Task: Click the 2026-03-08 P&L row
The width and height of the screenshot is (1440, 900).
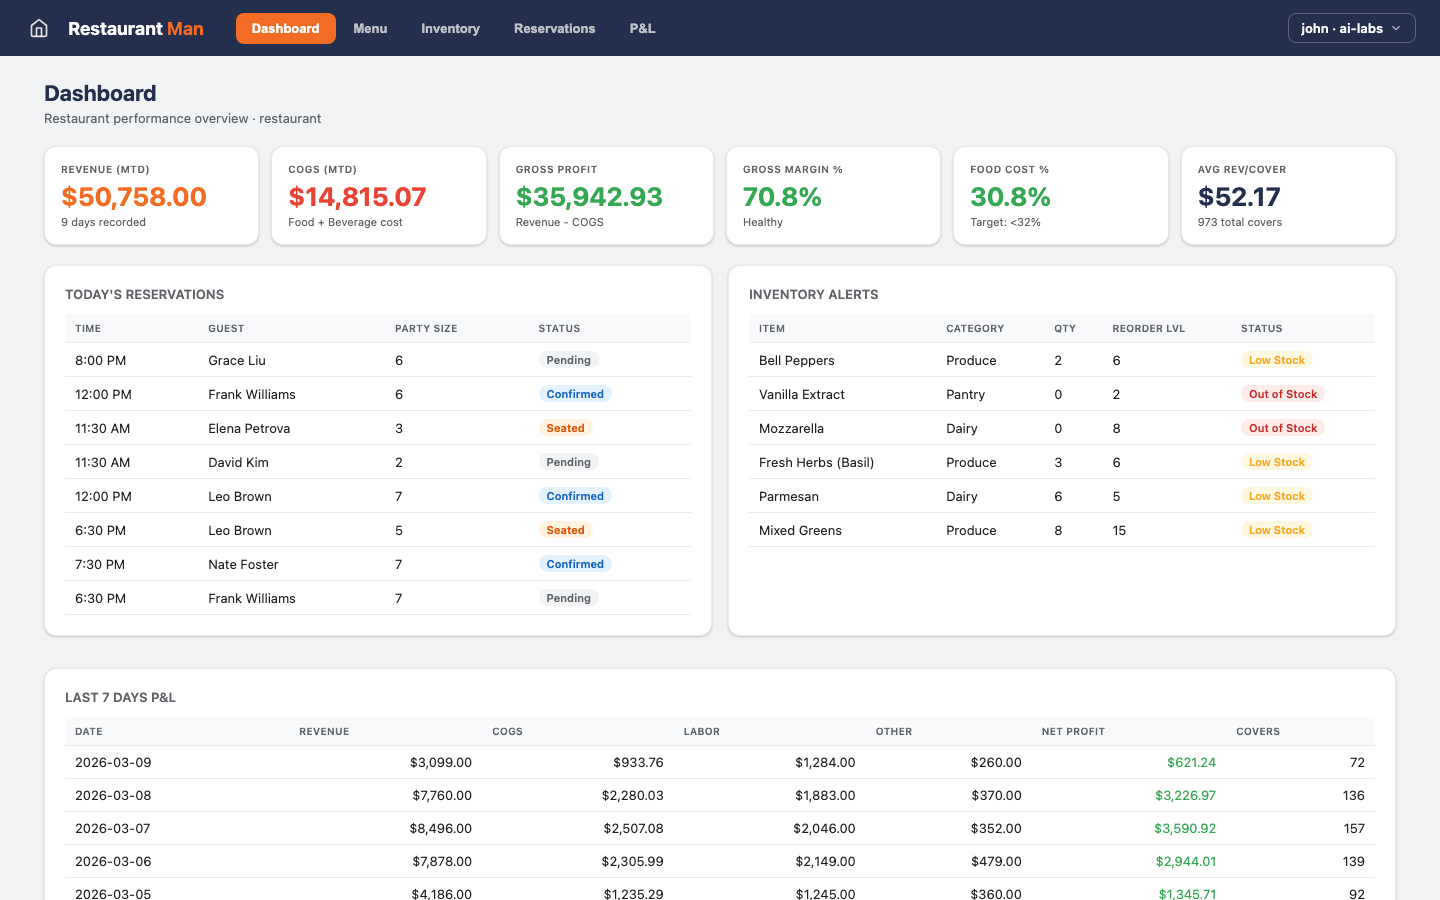Action: (719, 795)
